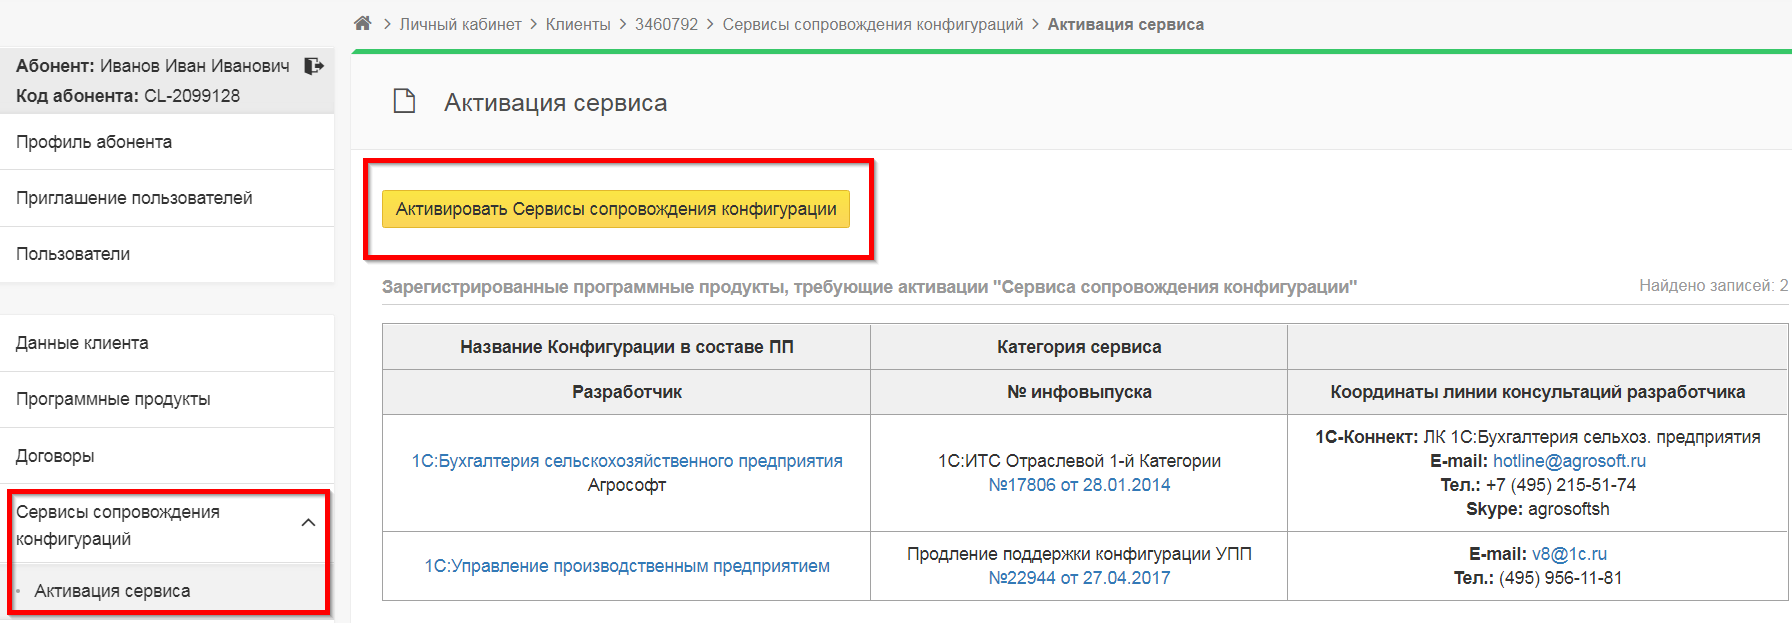Image resolution: width=1792 pixels, height=623 pixels.
Task: Click Зарегистрированные программные продукты section title
Action: (x=870, y=287)
